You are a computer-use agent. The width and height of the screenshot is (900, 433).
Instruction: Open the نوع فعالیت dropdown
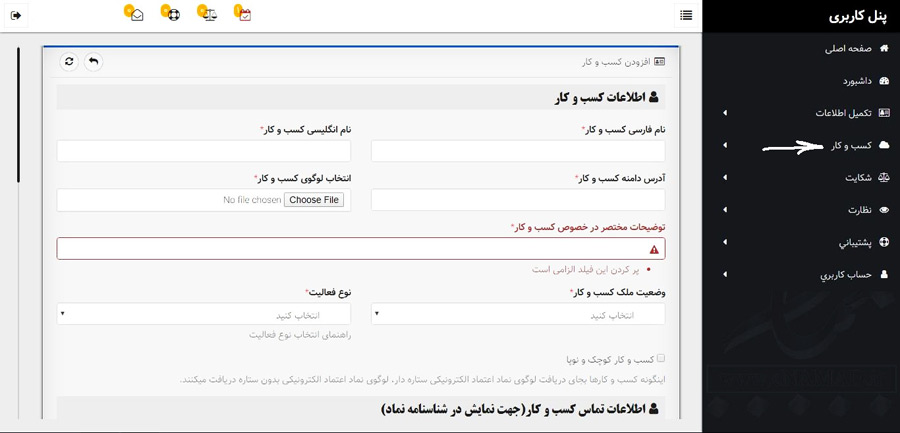pyautogui.click(x=204, y=314)
